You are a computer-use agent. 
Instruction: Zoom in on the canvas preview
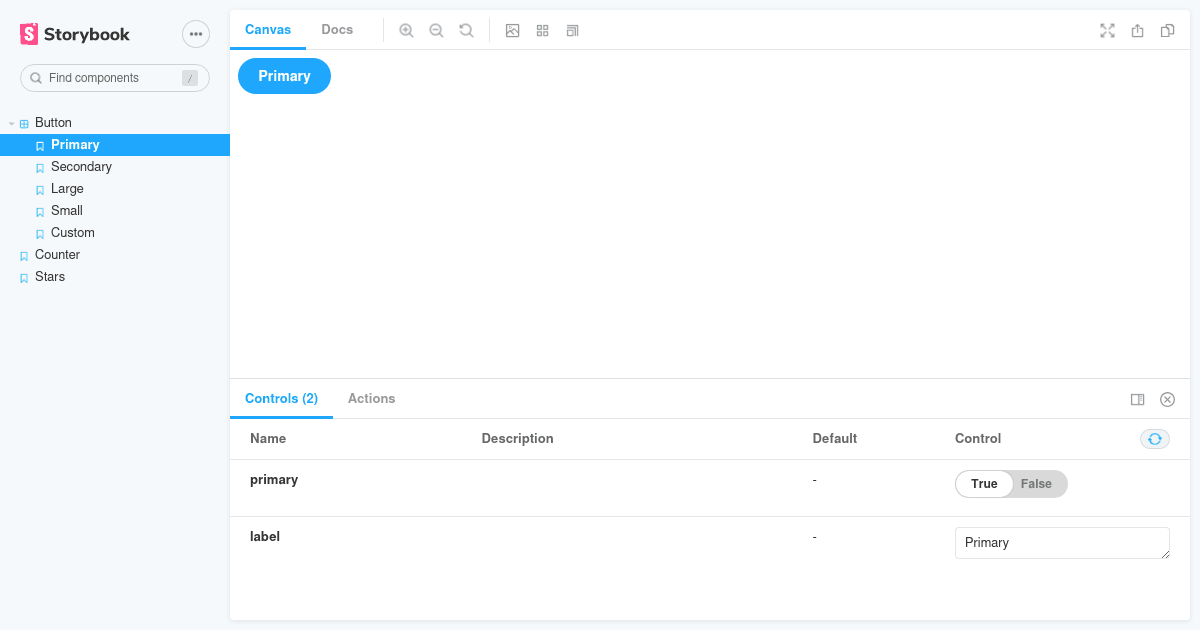pos(406,30)
